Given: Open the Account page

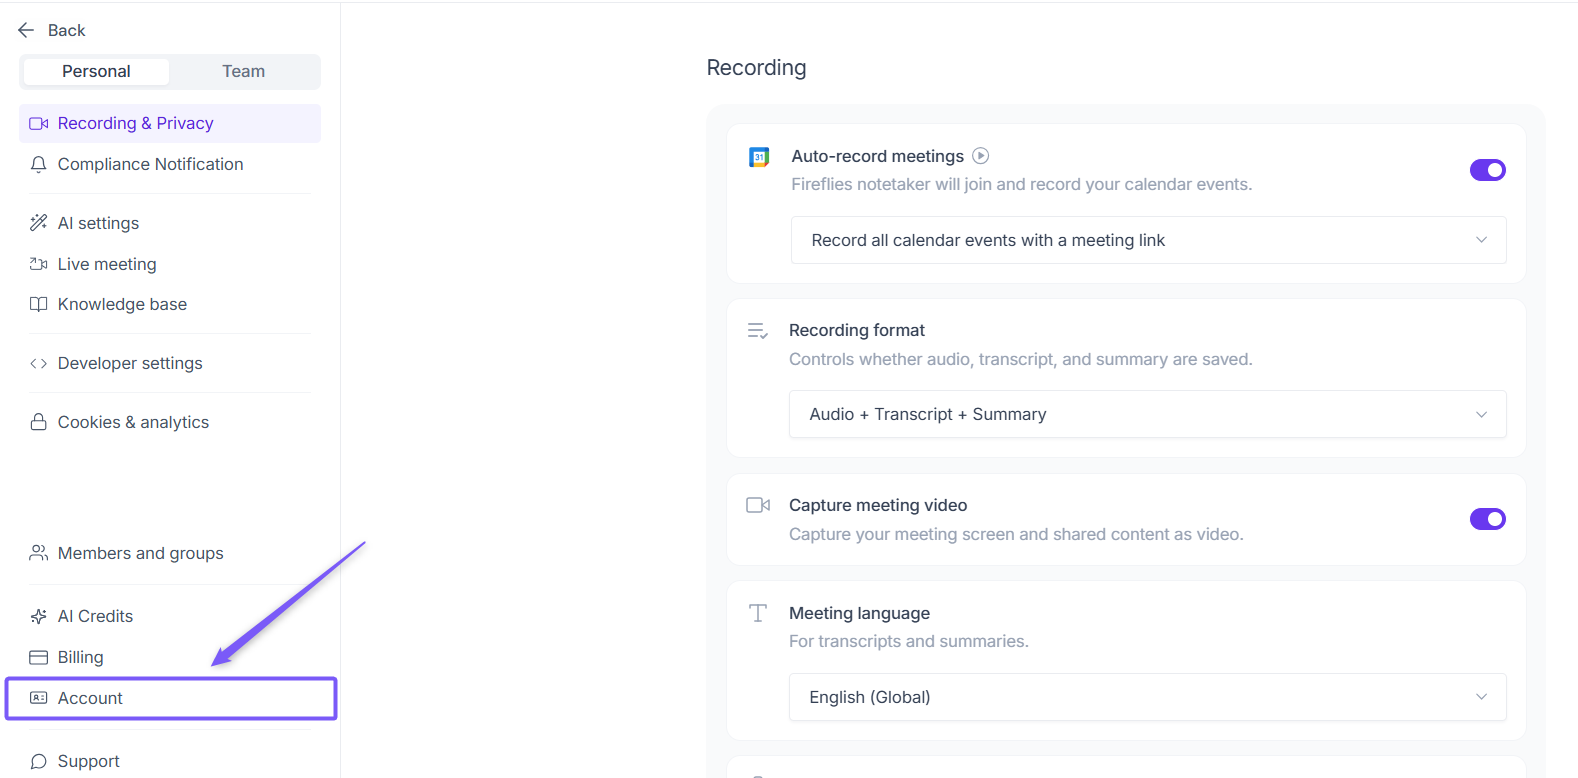Looking at the screenshot, I should (171, 698).
